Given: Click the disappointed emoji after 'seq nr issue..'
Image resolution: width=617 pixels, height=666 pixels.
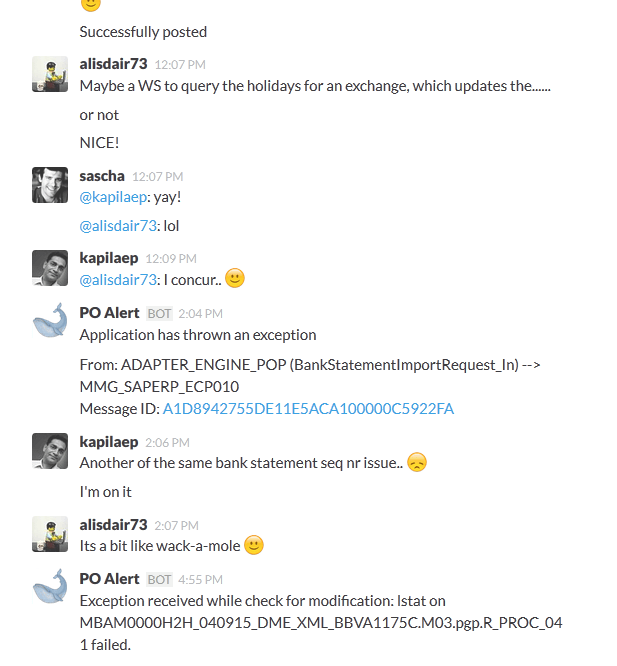Looking at the screenshot, I should 417,462.
